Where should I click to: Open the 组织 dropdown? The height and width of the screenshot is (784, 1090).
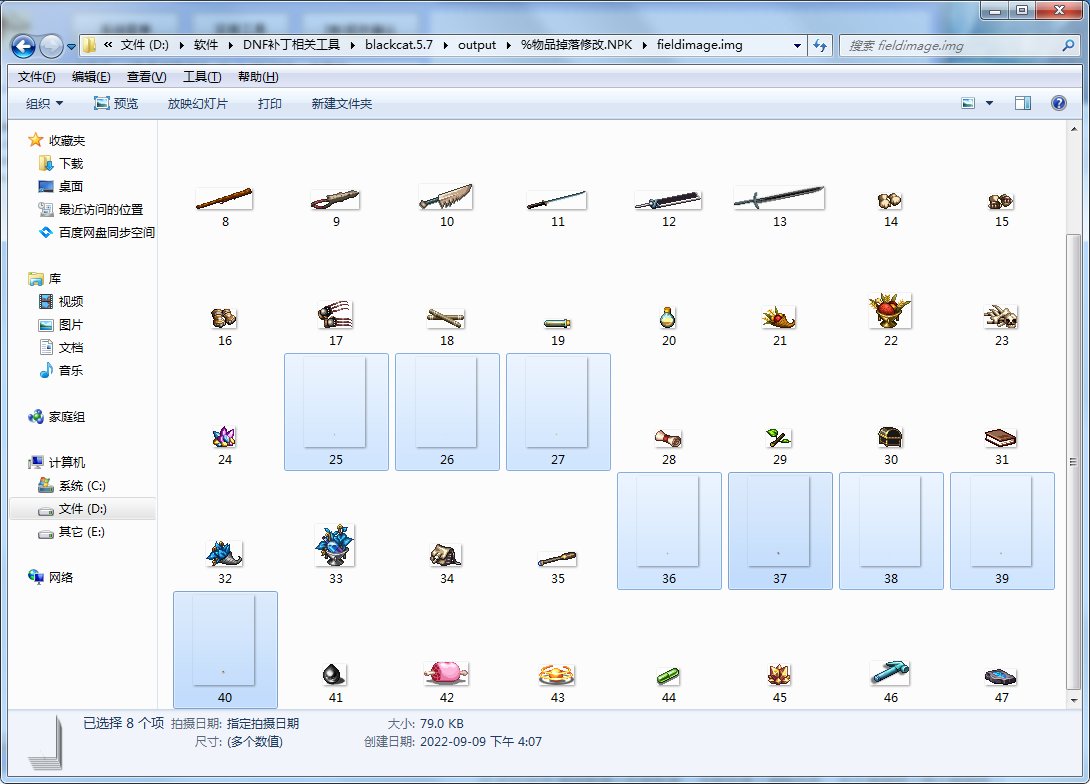[x=44, y=104]
